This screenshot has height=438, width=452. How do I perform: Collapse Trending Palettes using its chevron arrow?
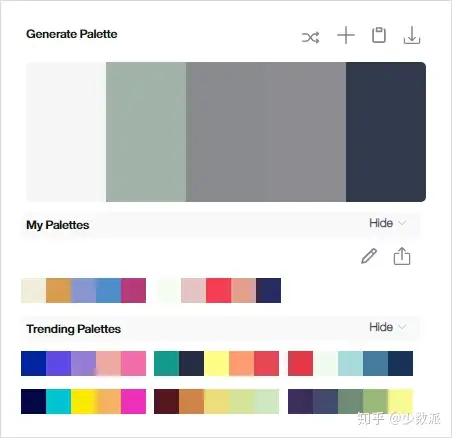(402, 327)
